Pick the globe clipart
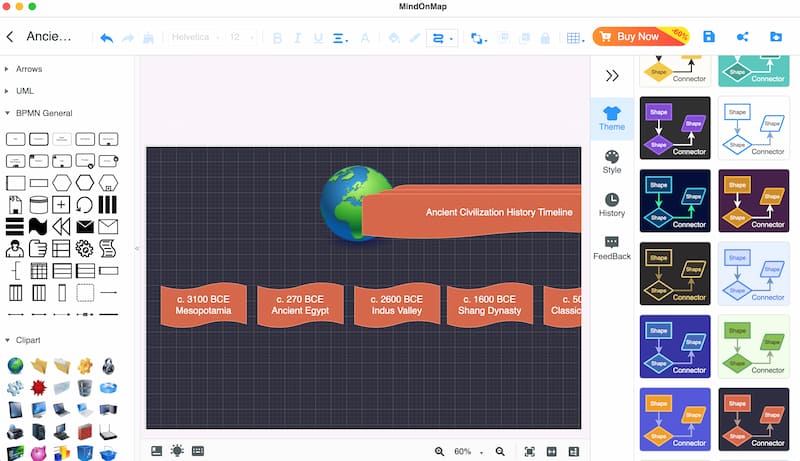 [15, 366]
